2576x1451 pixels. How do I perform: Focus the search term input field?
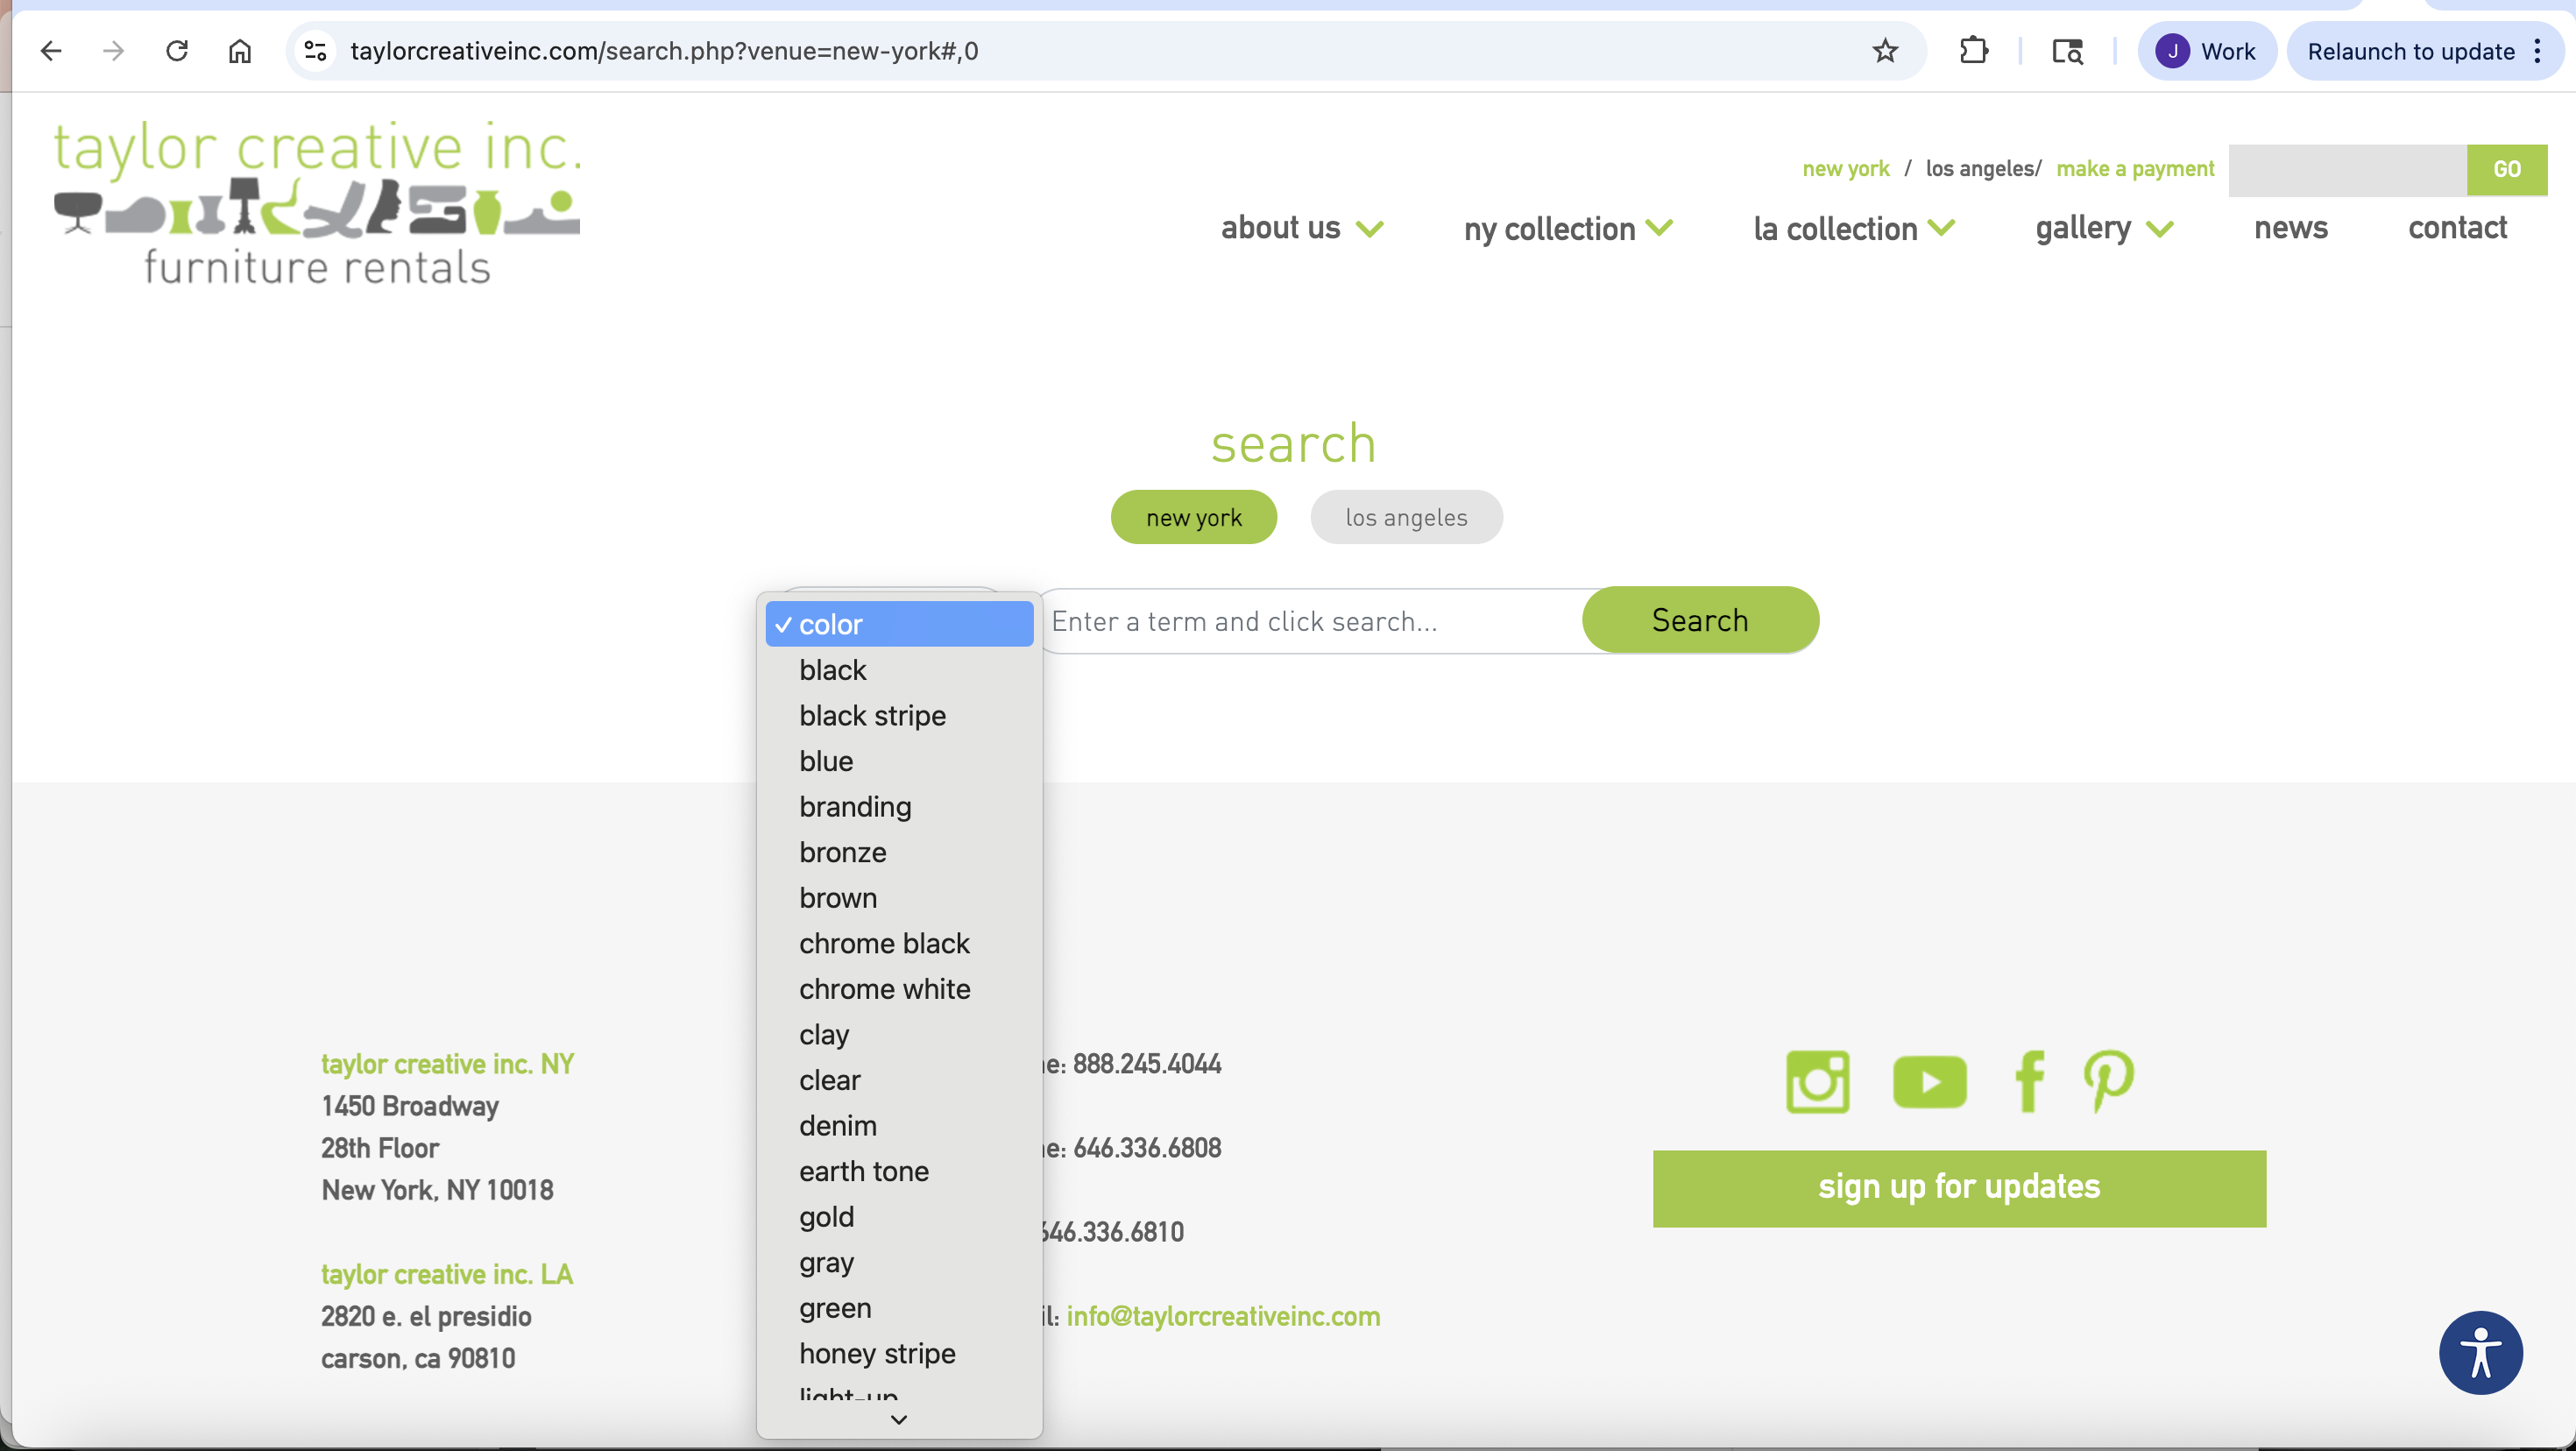tap(1312, 621)
